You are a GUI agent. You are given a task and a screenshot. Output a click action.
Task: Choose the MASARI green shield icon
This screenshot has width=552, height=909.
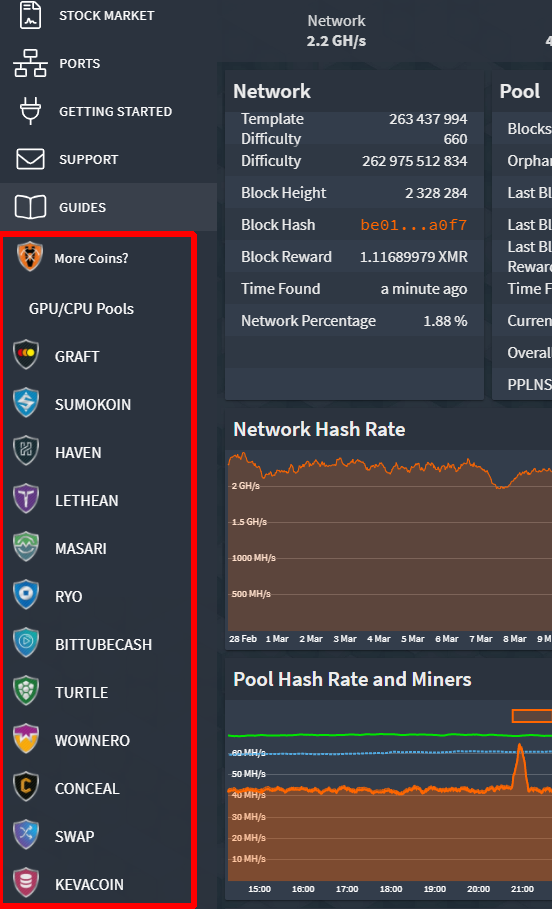click(x=26, y=547)
